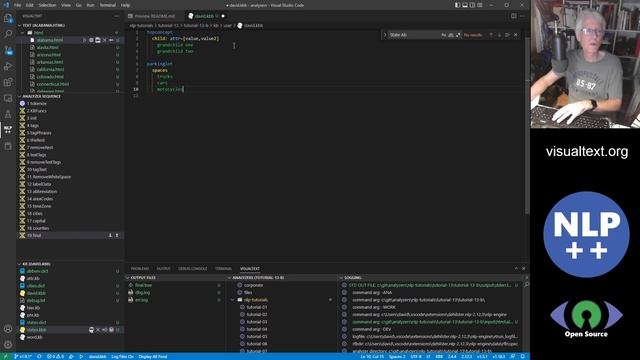Customize layout icon in title bar
Screen dimensions: 640x360
coord(480,5)
